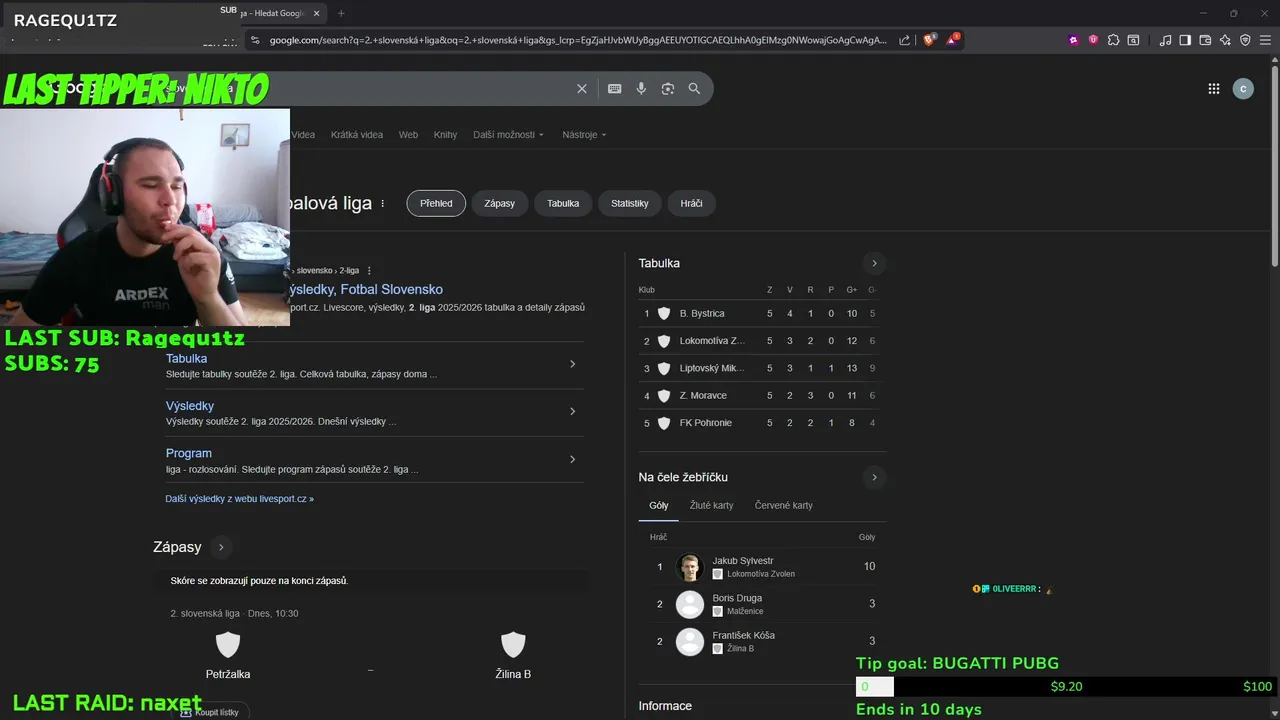Viewport: 1280px width, 720px height.
Task: Click the magnifier search submit icon
Action: tap(694, 88)
